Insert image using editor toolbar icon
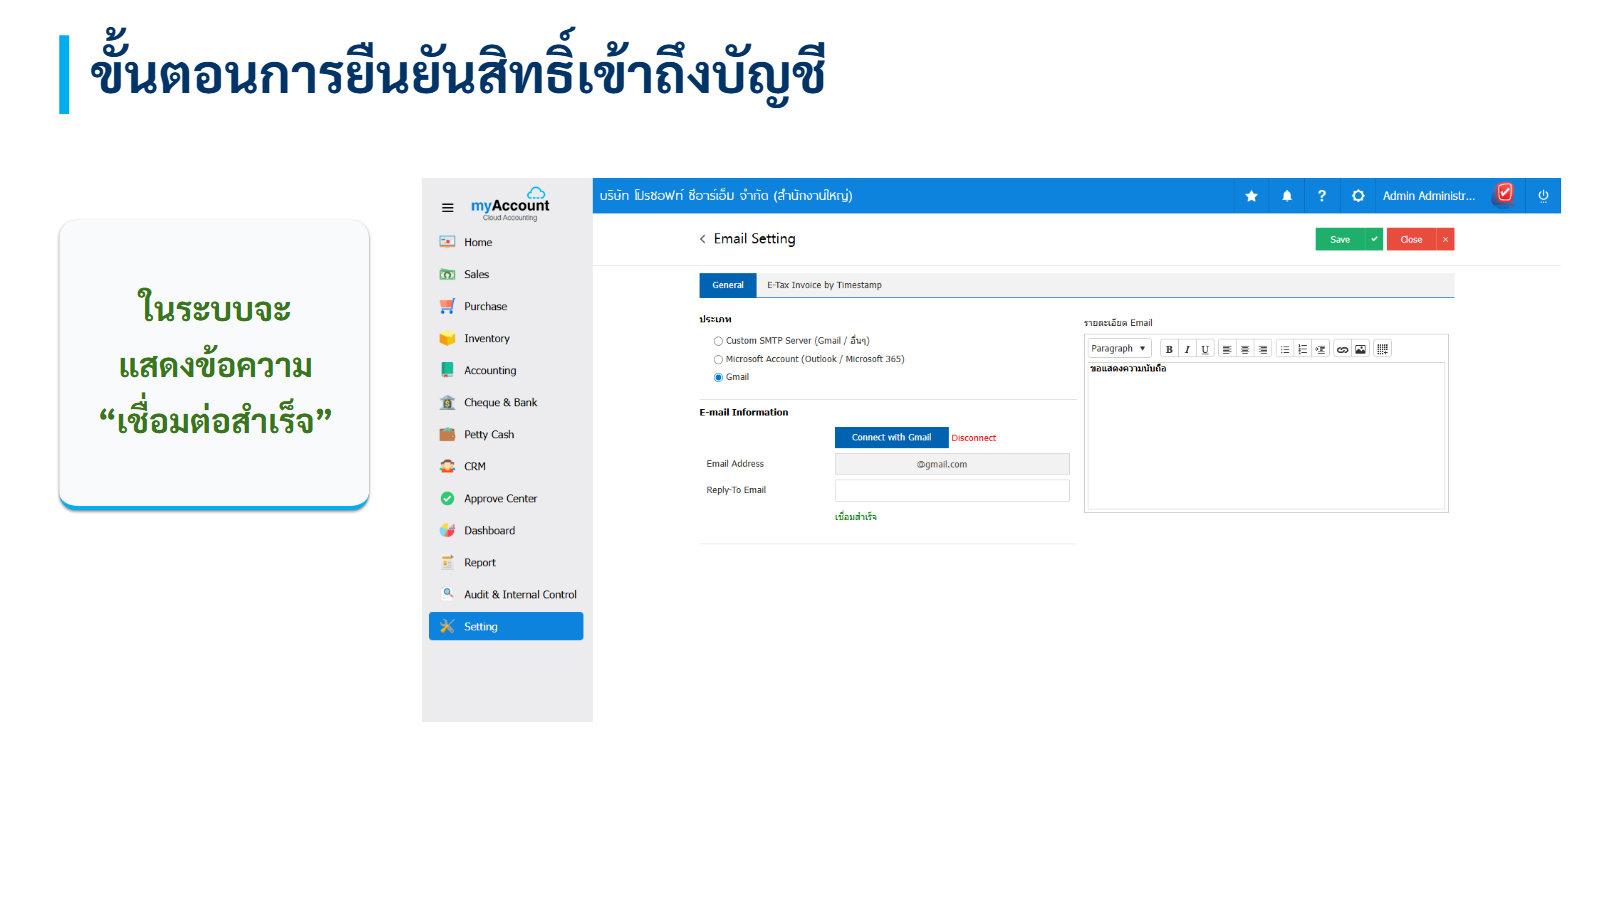Image resolution: width=1599 pixels, height=900 pixels. [x=1360, y=349]
